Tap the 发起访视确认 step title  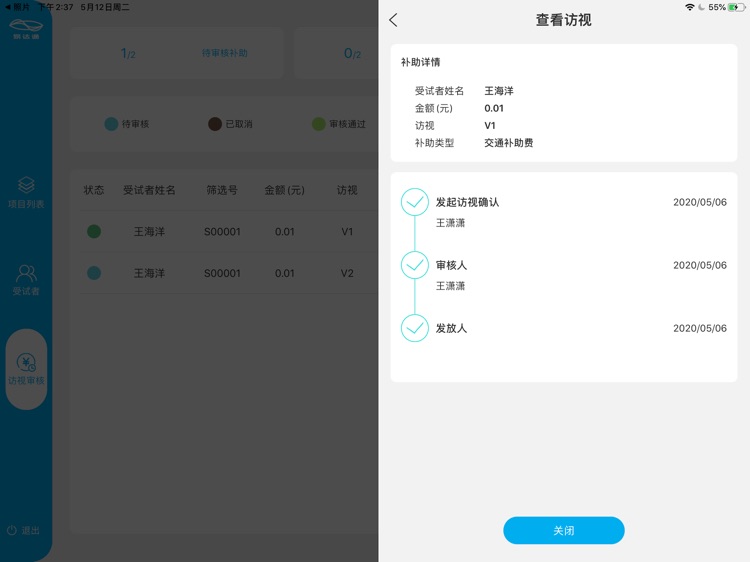pos(467,202)
